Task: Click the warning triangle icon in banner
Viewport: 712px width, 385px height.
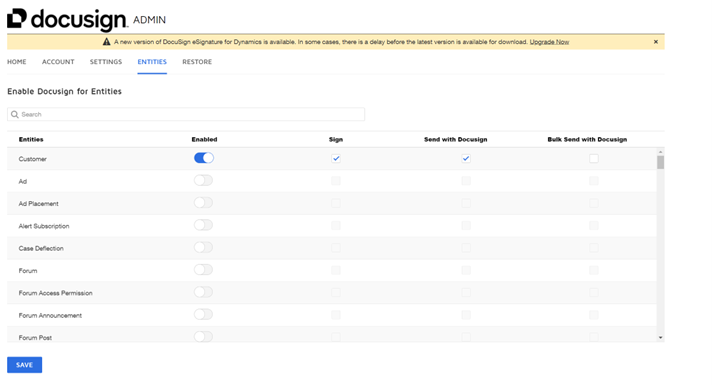Action: (106, 42)
